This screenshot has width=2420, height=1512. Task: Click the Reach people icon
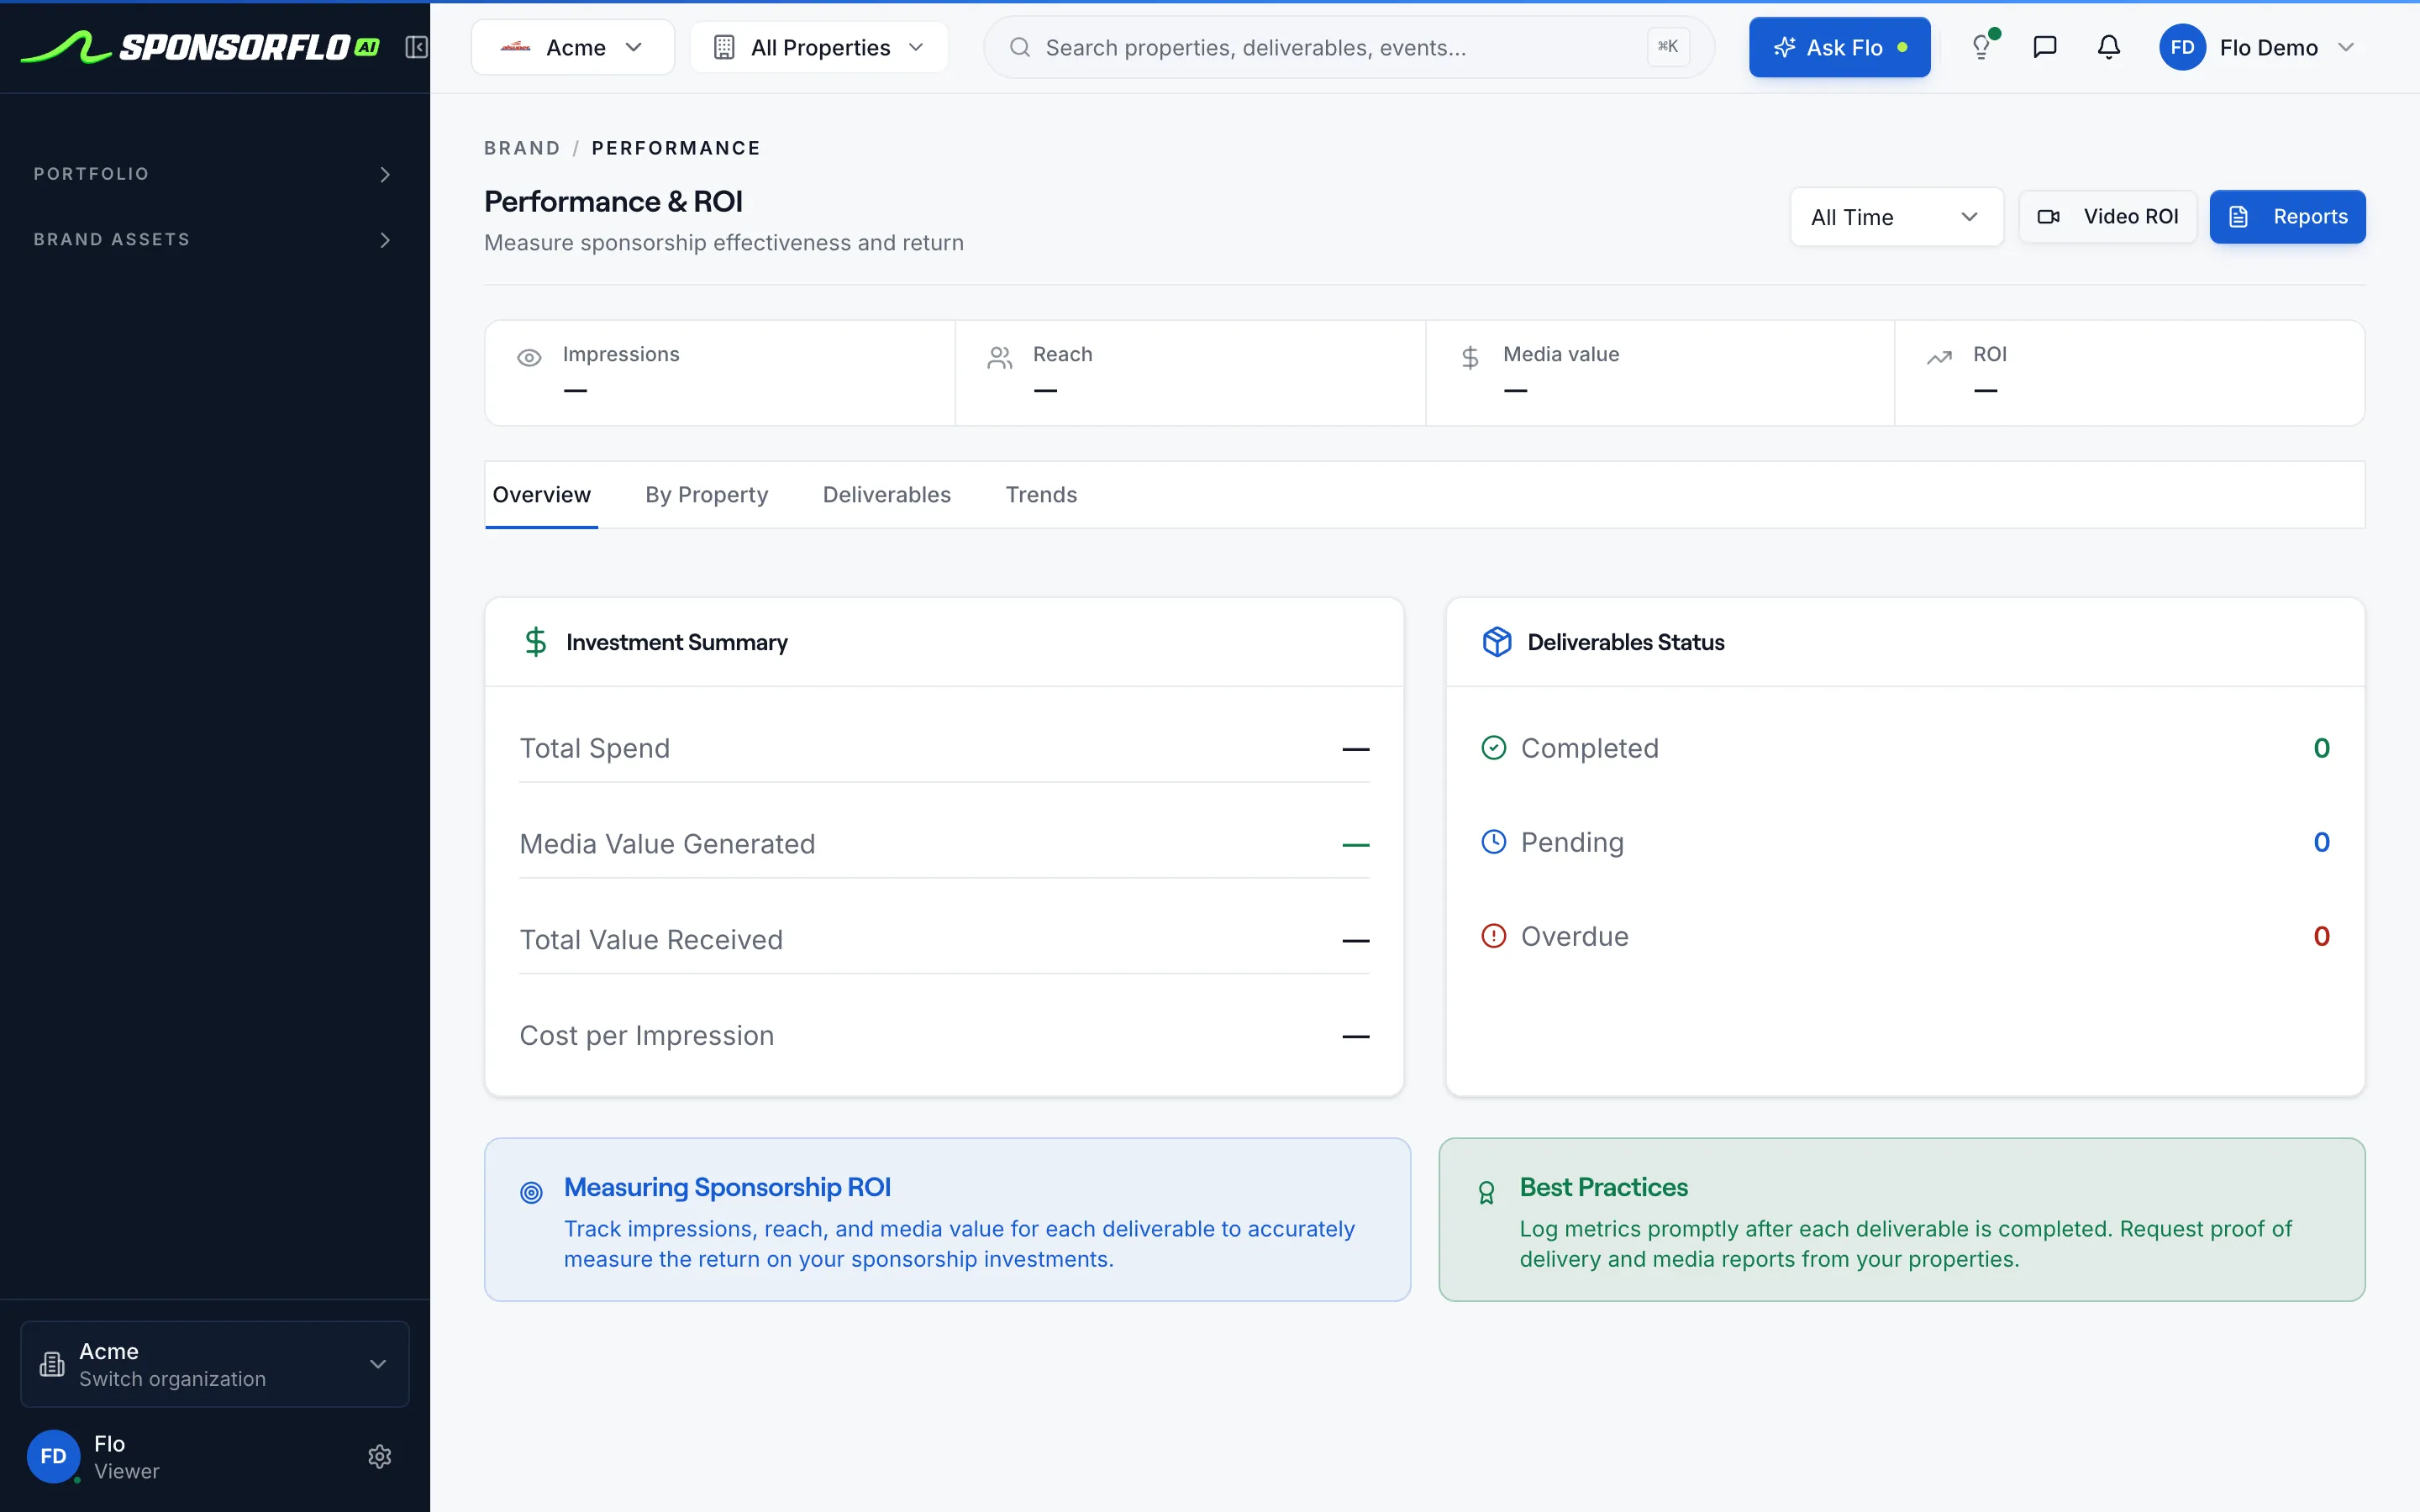[1000, 358]
